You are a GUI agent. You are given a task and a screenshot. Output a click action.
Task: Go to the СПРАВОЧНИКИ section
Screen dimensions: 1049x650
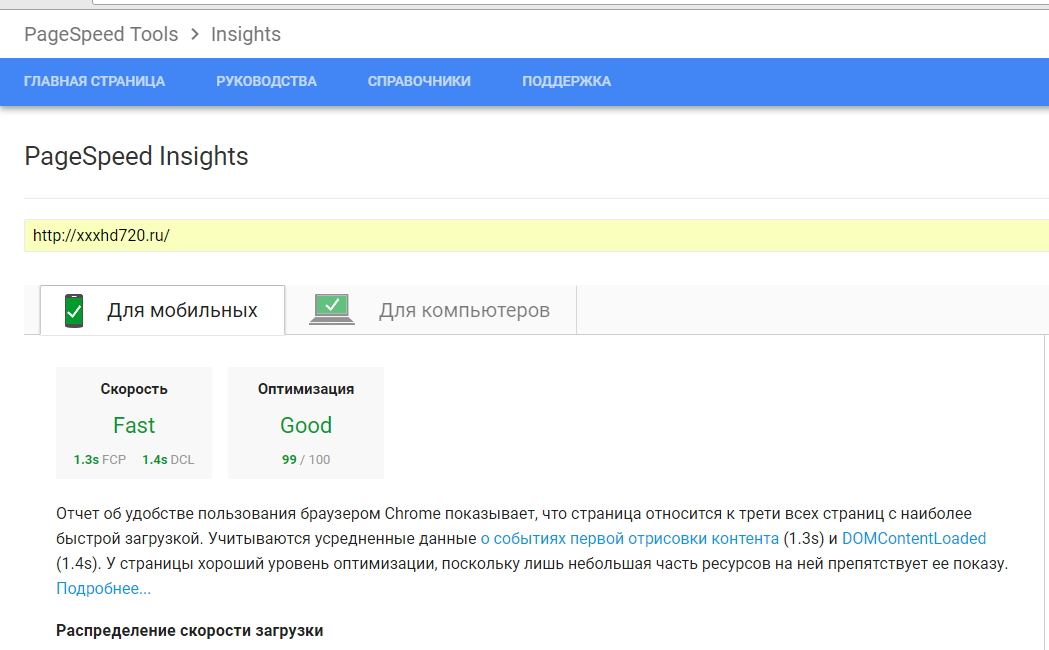419,81
